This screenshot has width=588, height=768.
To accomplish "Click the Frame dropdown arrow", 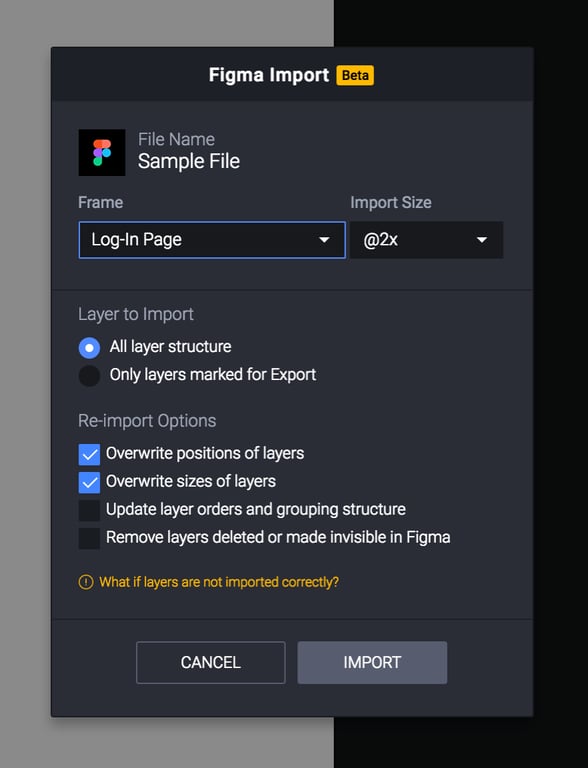I will [x=324, y=240].
